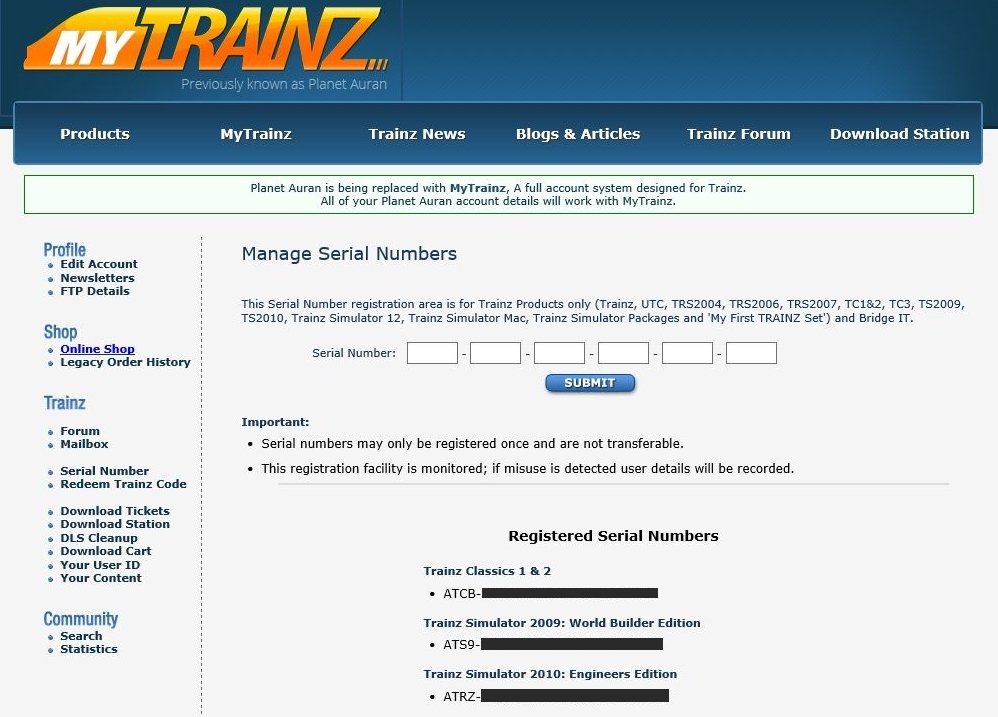Open Download Station in top navigation
The image size is (998, 717).
899,134
